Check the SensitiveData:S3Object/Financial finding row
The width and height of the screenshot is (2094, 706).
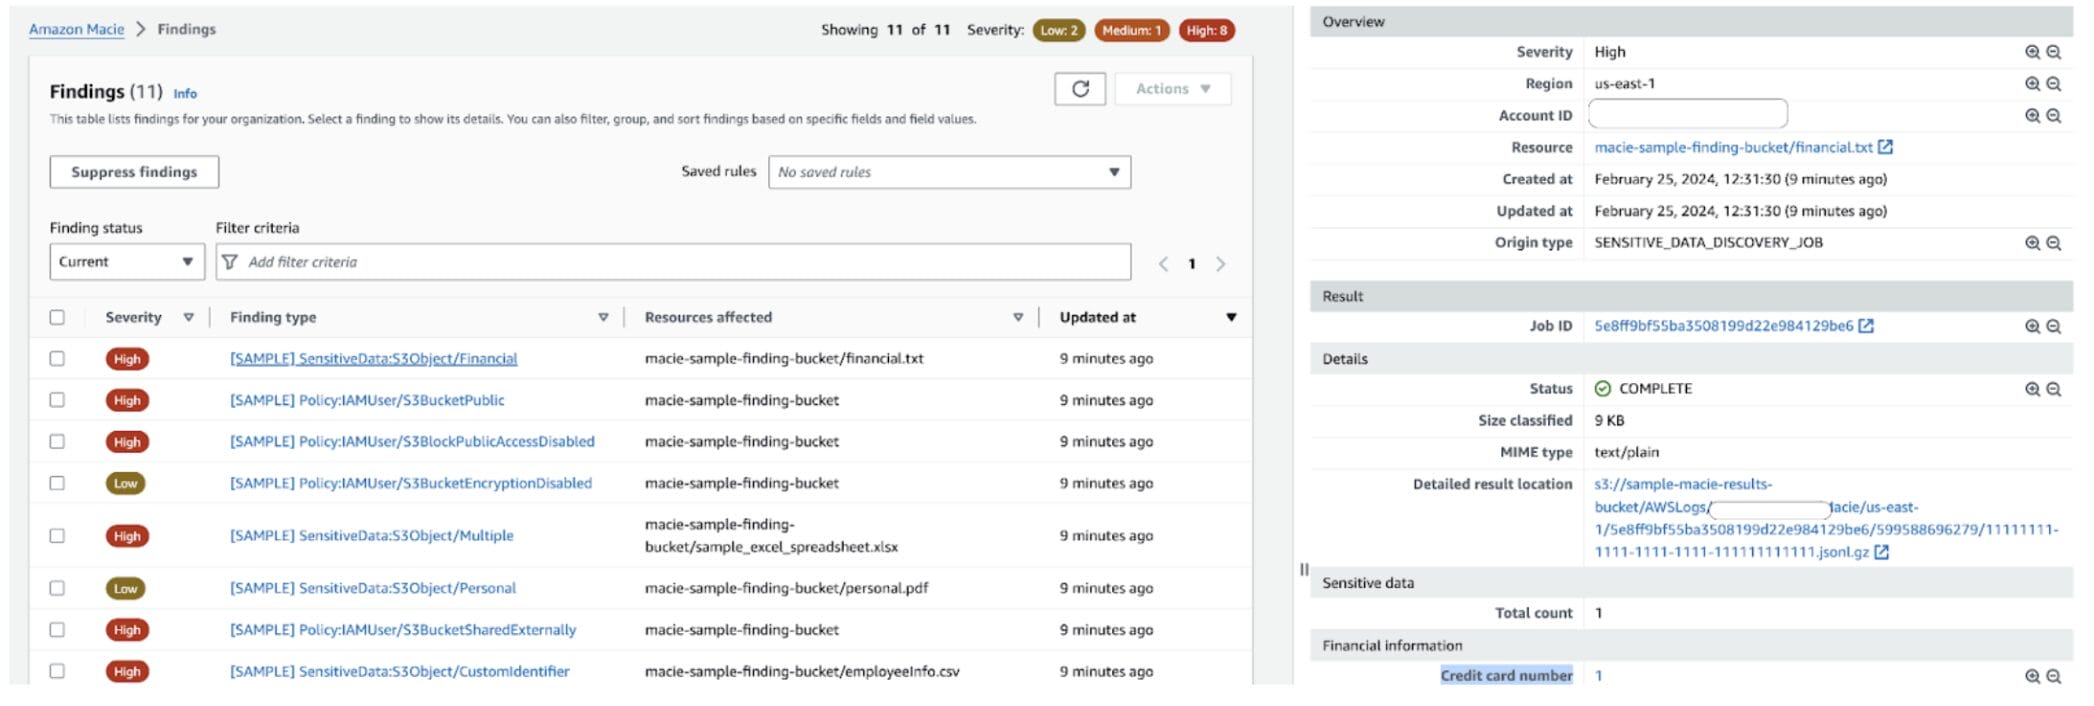click(57, 359)
